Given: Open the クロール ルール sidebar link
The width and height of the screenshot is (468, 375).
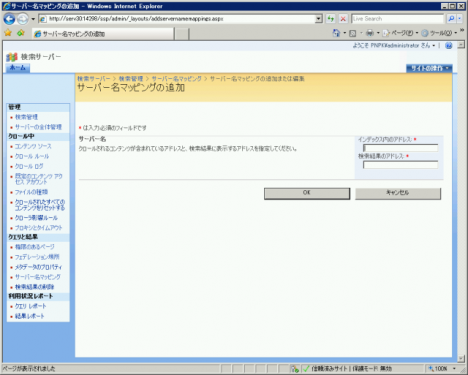Looking at the screenshot, I should [x=32, y=156].
